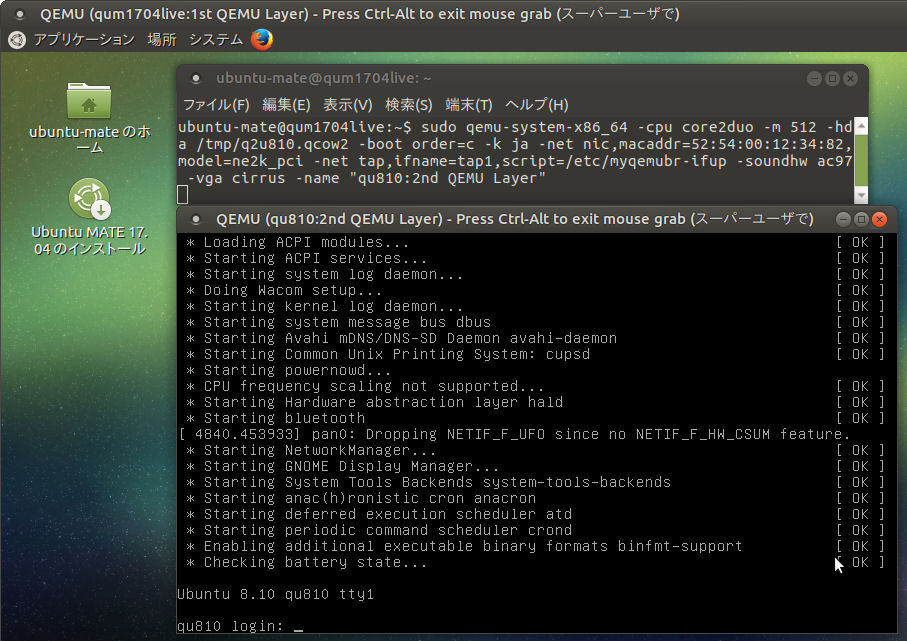907x641 pixels.
Task: Click 'Ubuntu 8.10 qu810 tty1' text
Action: pos(275,594)
